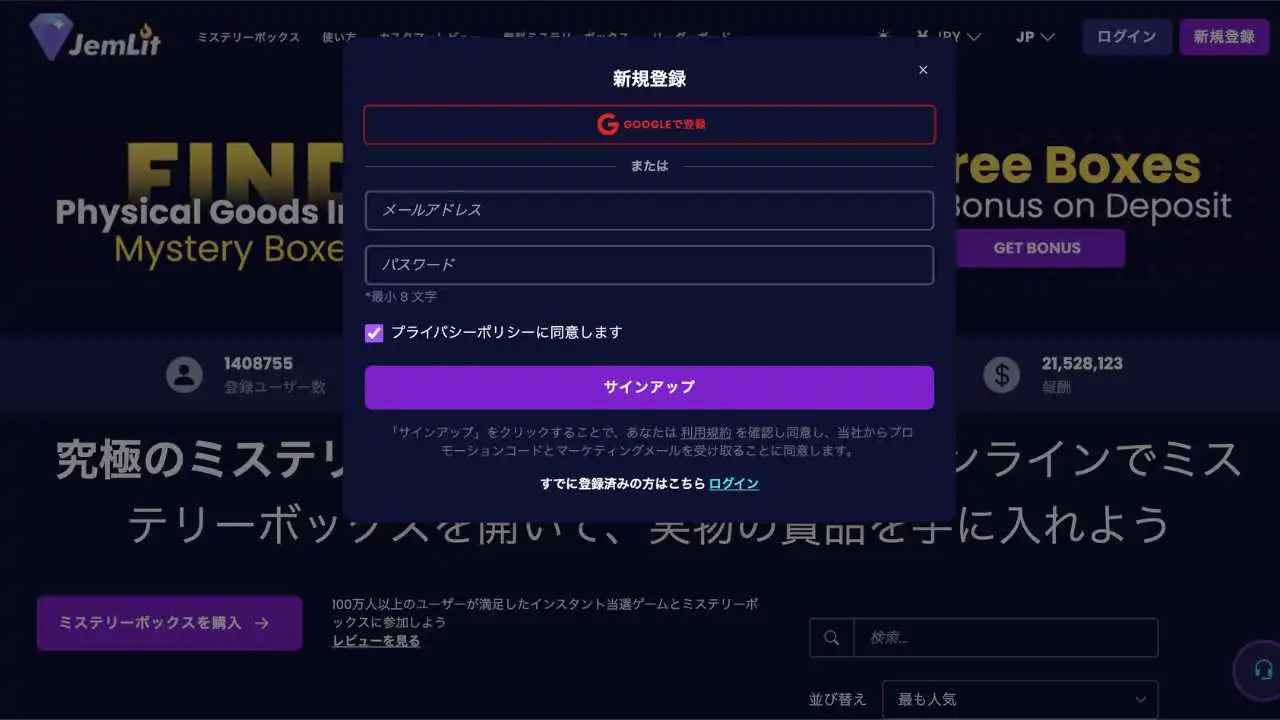1280x720 pixels.
Task: Click the dollar rewards icon
Action: click(1001, 375)
